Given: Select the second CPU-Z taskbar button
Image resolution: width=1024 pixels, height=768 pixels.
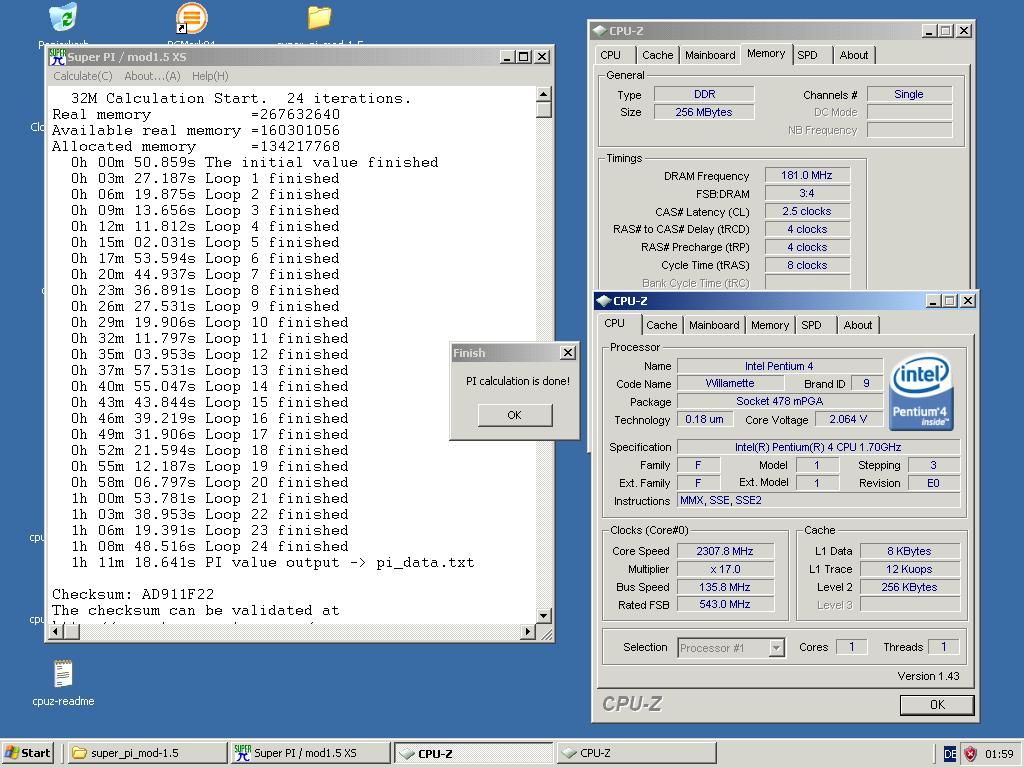Looking at the screenshot, I should pos(637,753).
